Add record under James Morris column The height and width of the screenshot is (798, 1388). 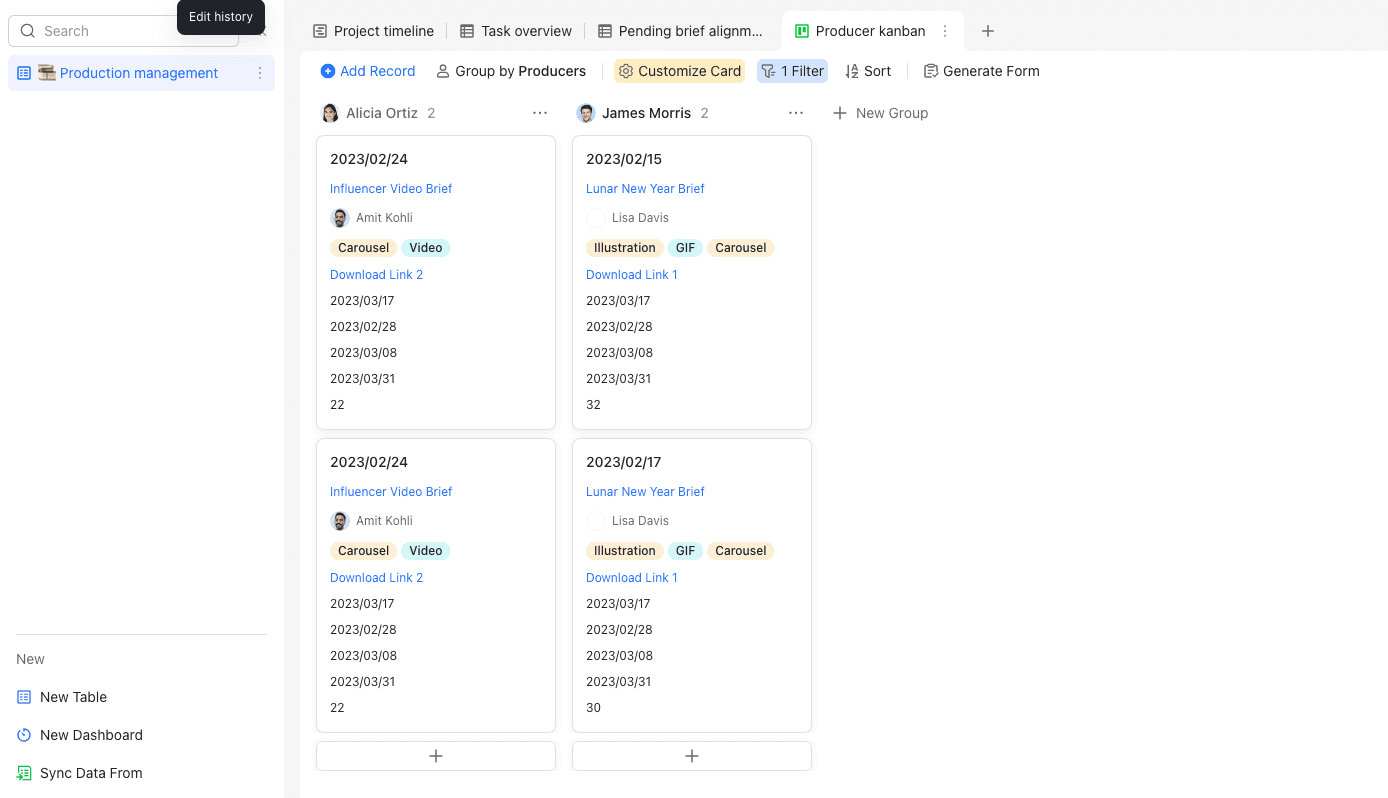coord(692,756)
